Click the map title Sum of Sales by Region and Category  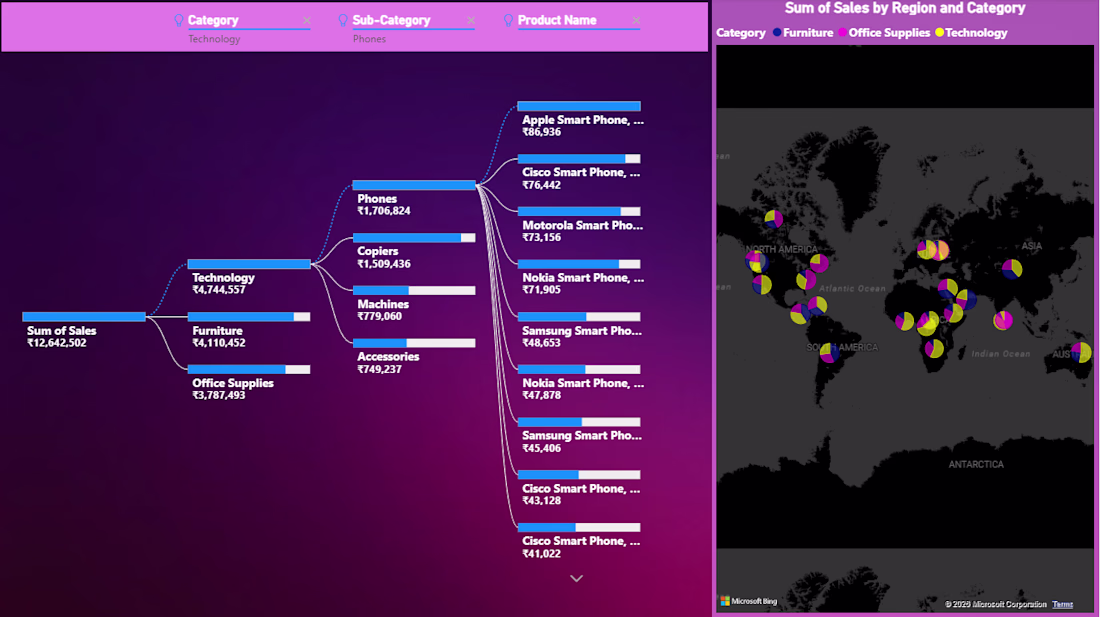pos(905,8)
